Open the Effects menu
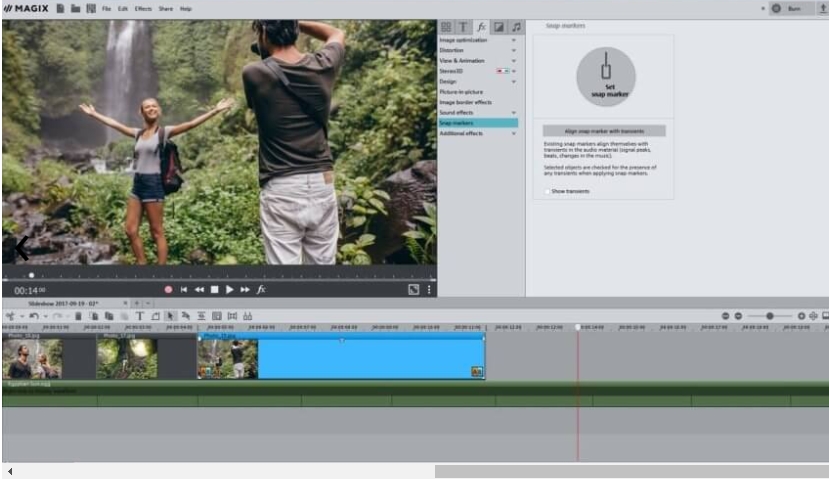This screenshot has height=479, width=829. [143, 9]
